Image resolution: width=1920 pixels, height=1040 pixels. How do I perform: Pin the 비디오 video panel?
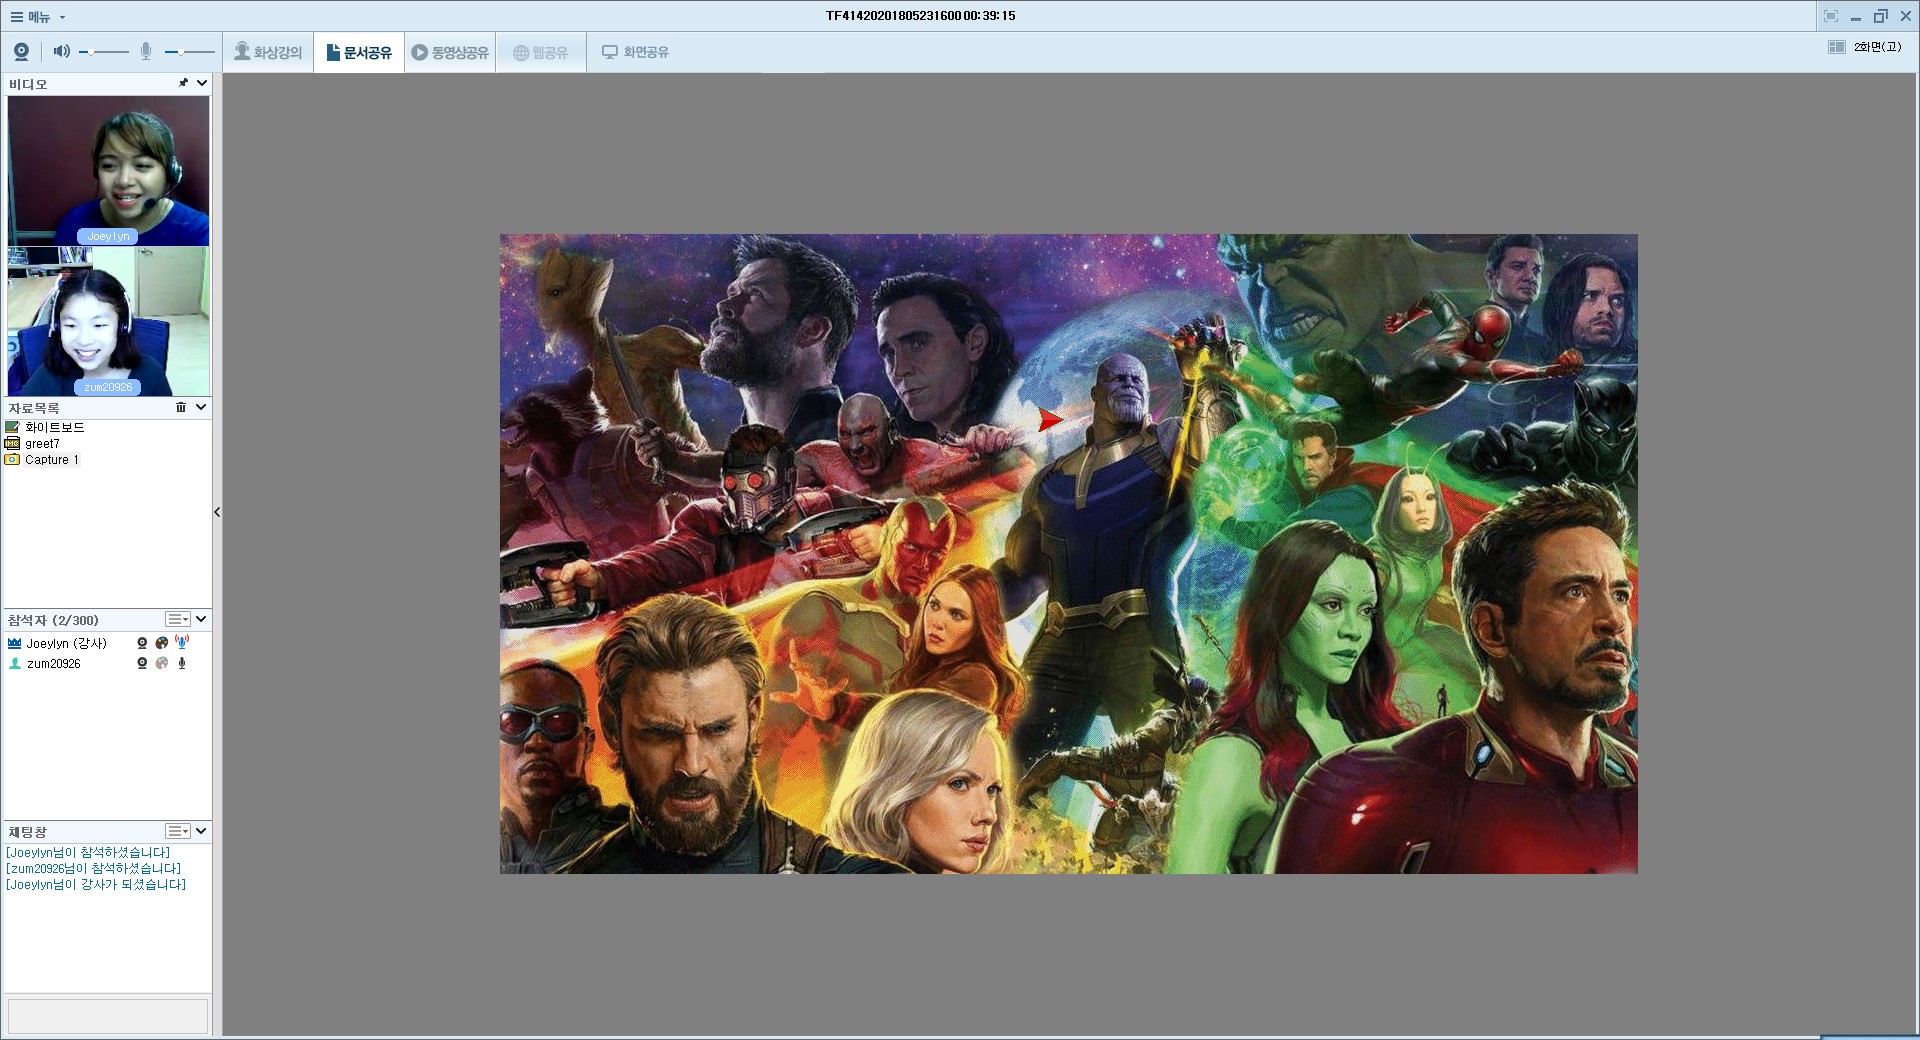click(183, 83)
